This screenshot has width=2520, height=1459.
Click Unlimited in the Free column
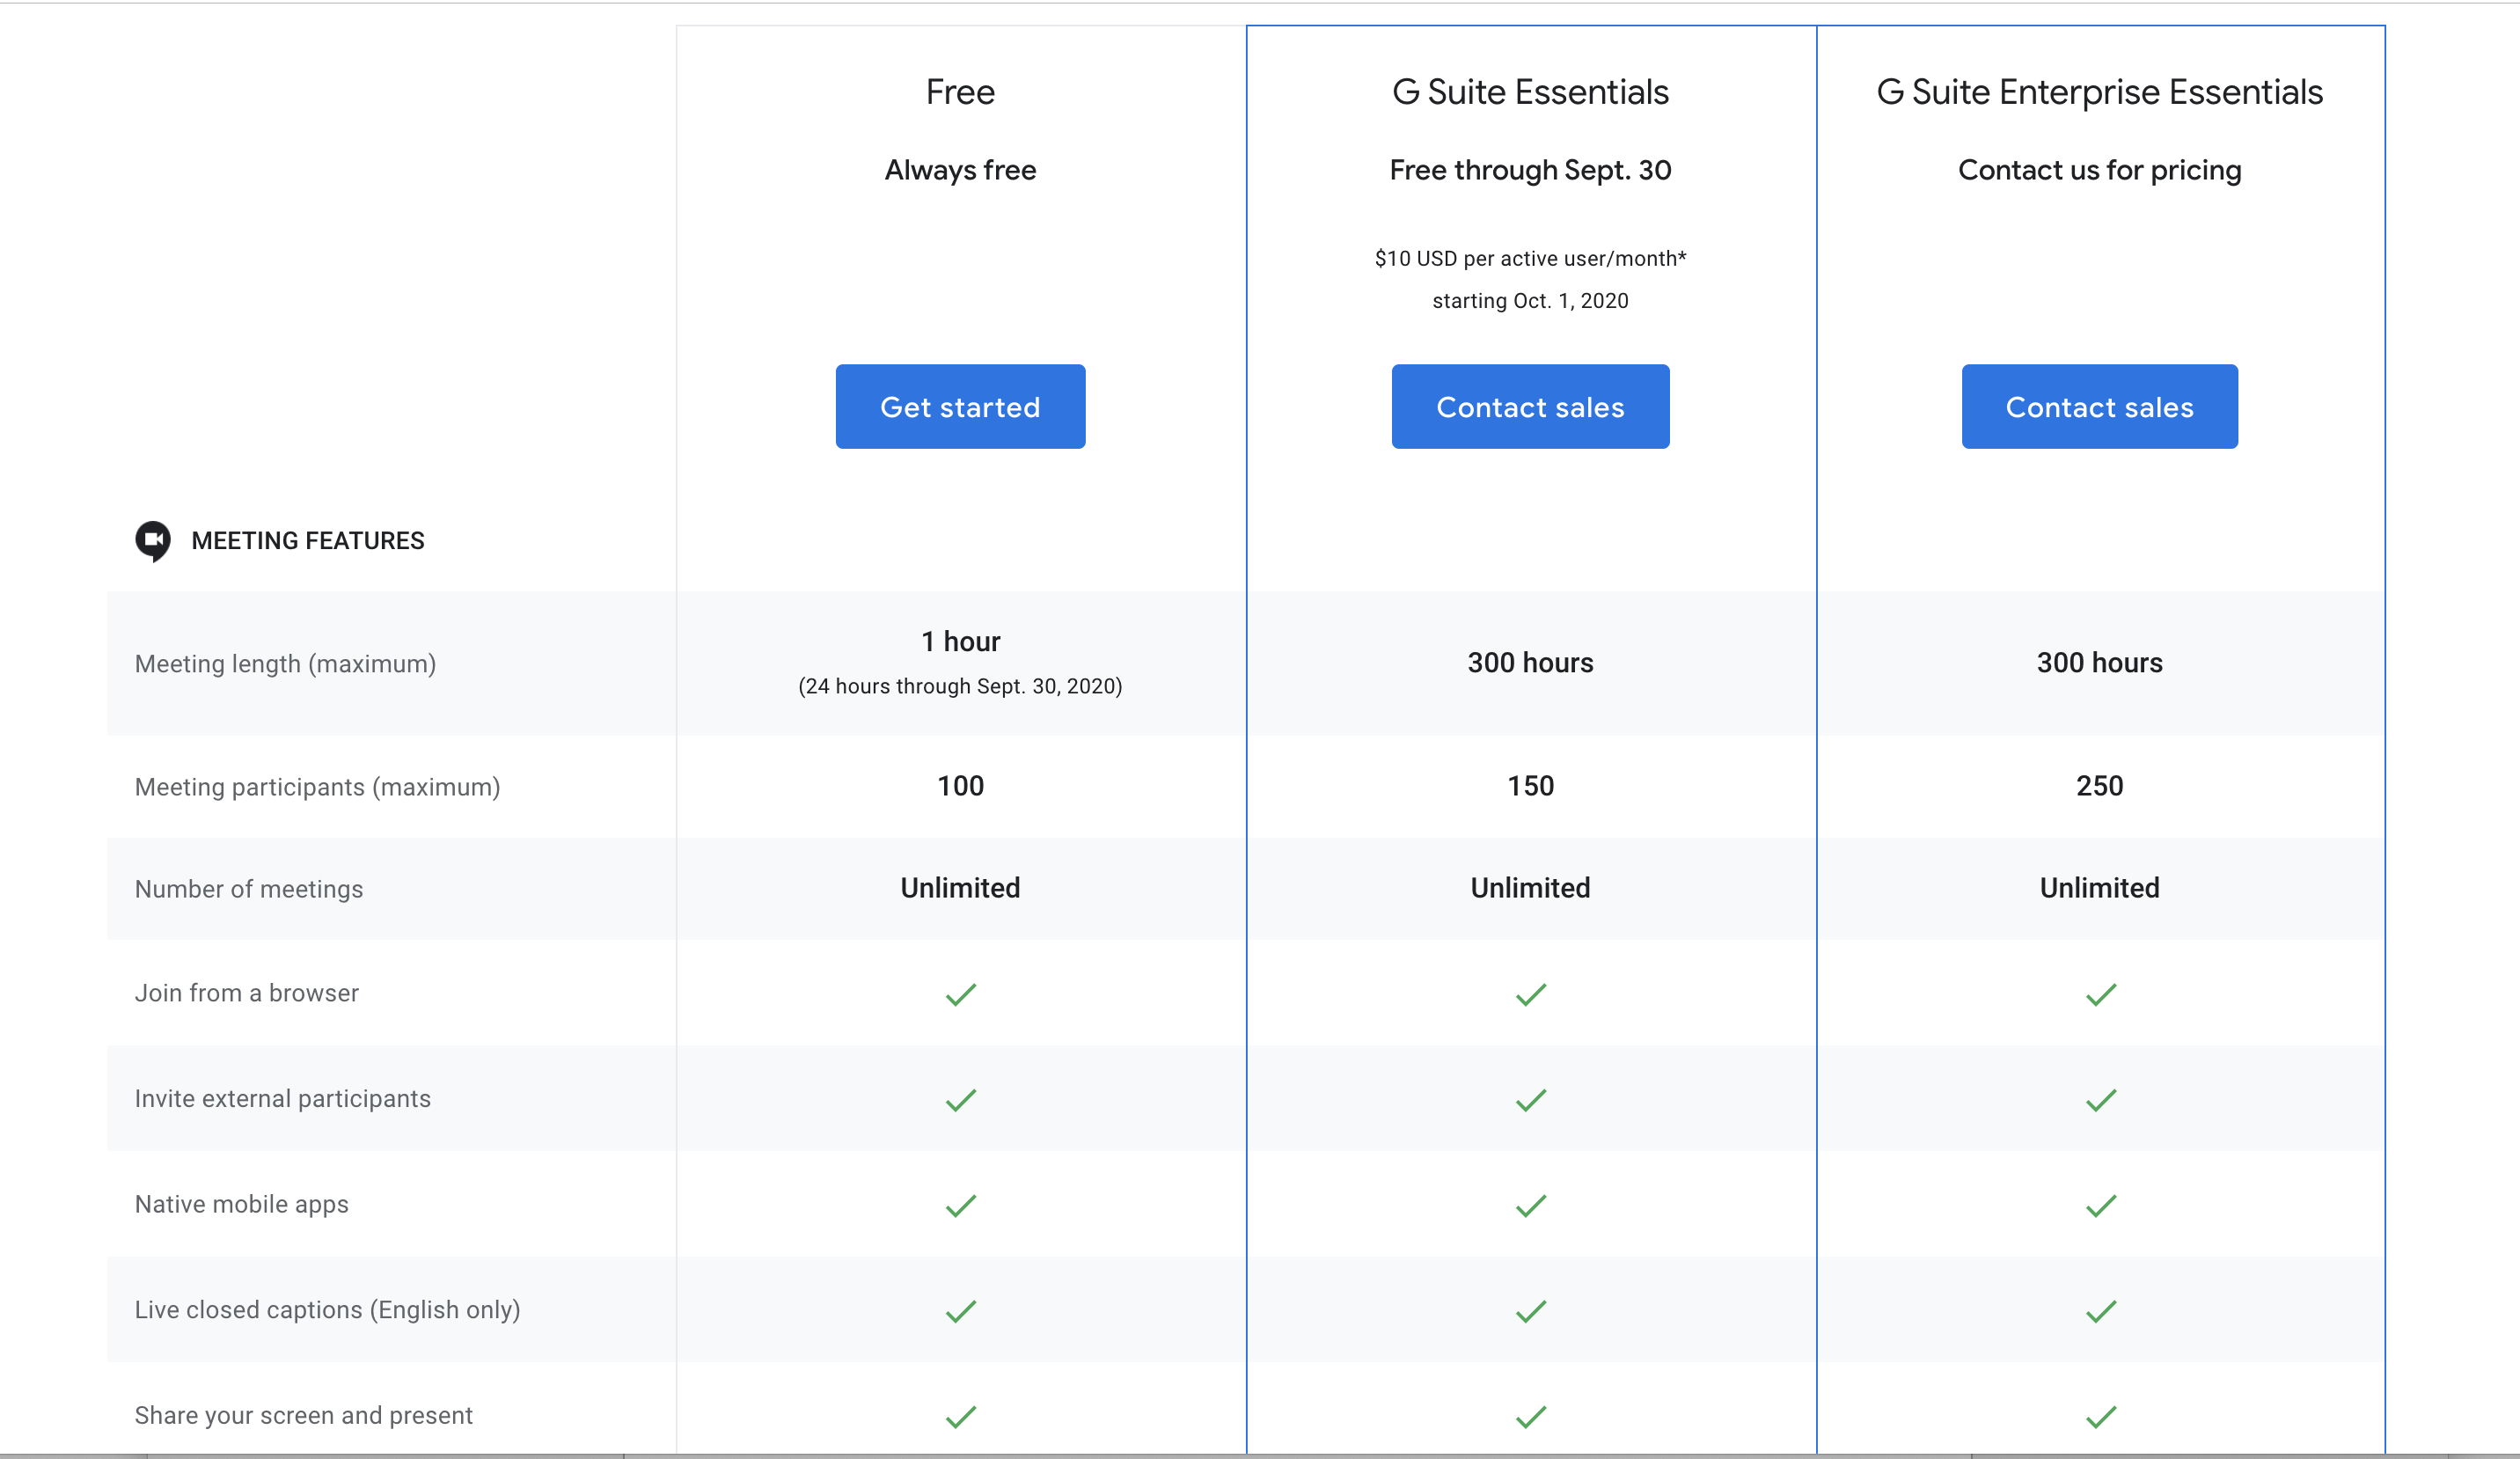[960, 888]
